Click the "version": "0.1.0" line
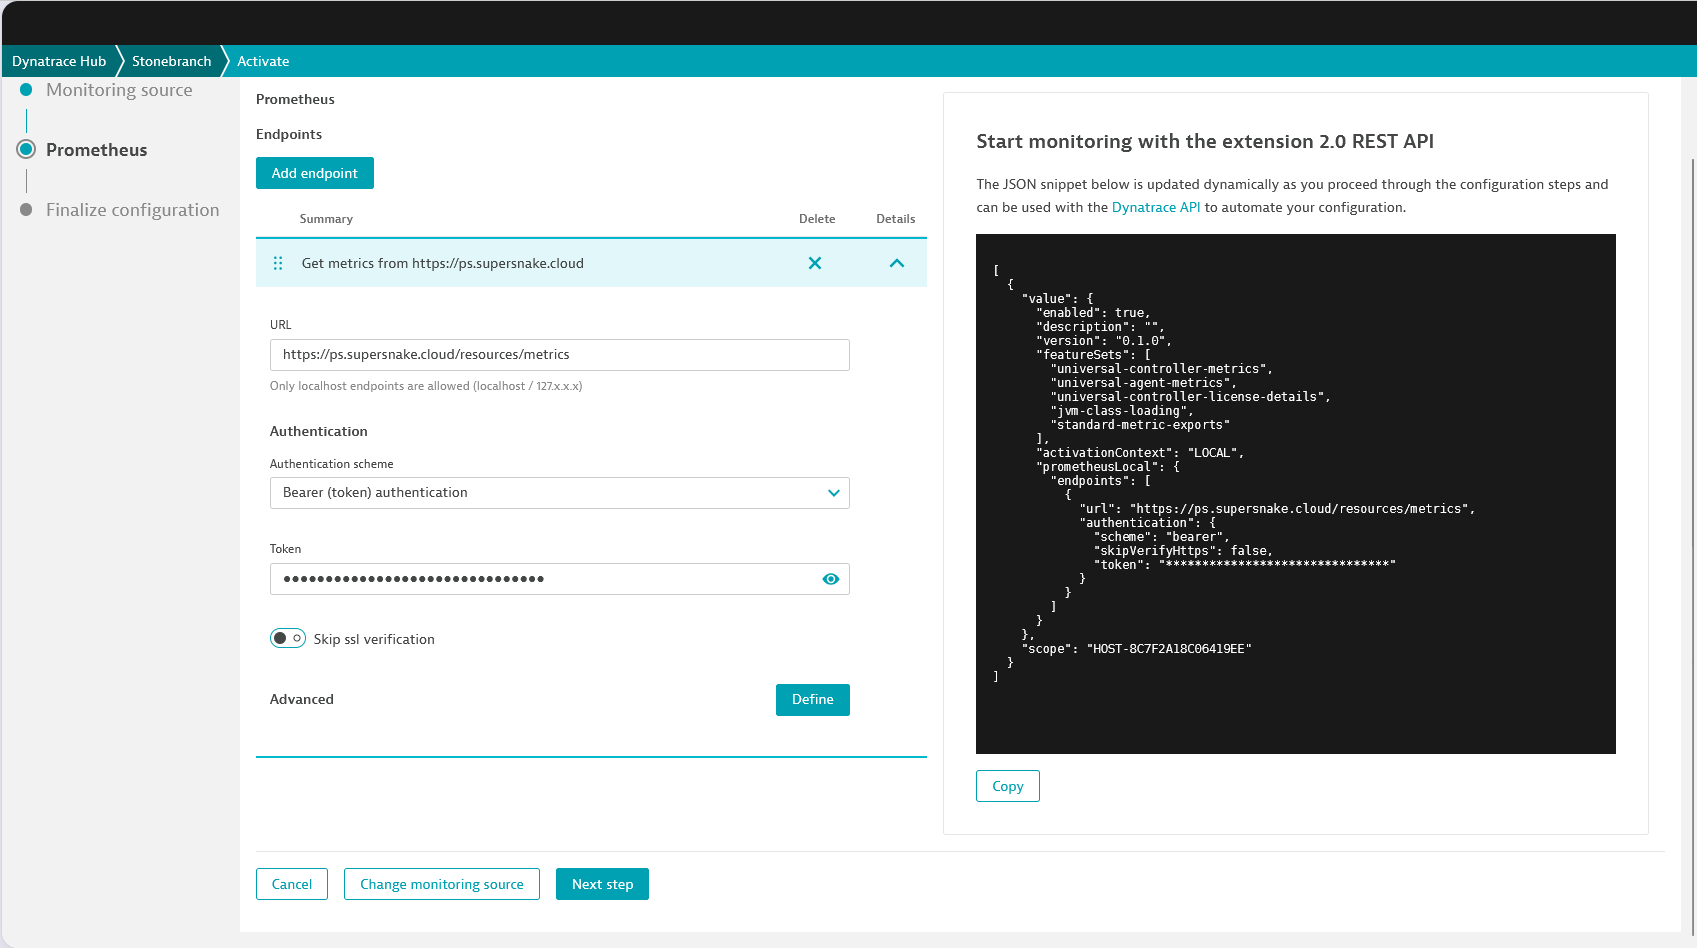Viewport: 1697px width, 948px height. [x=1104, y=341]
